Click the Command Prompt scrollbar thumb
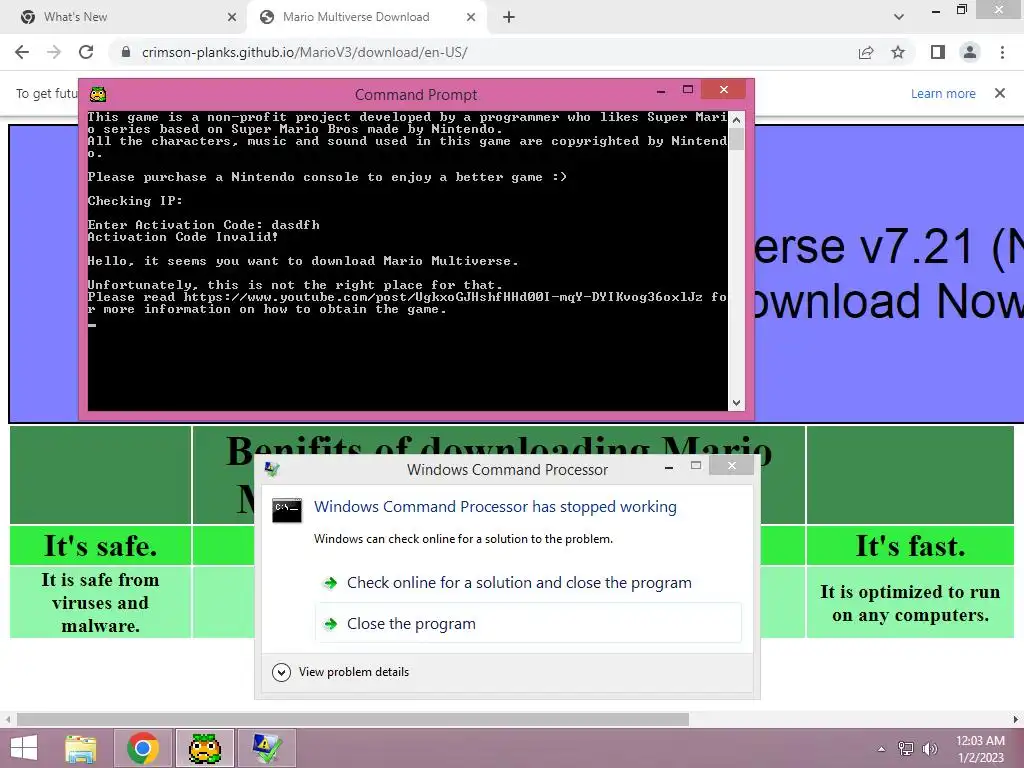Image resolution: width=1024 pixels, height=768 pixels. click(736, 139)
